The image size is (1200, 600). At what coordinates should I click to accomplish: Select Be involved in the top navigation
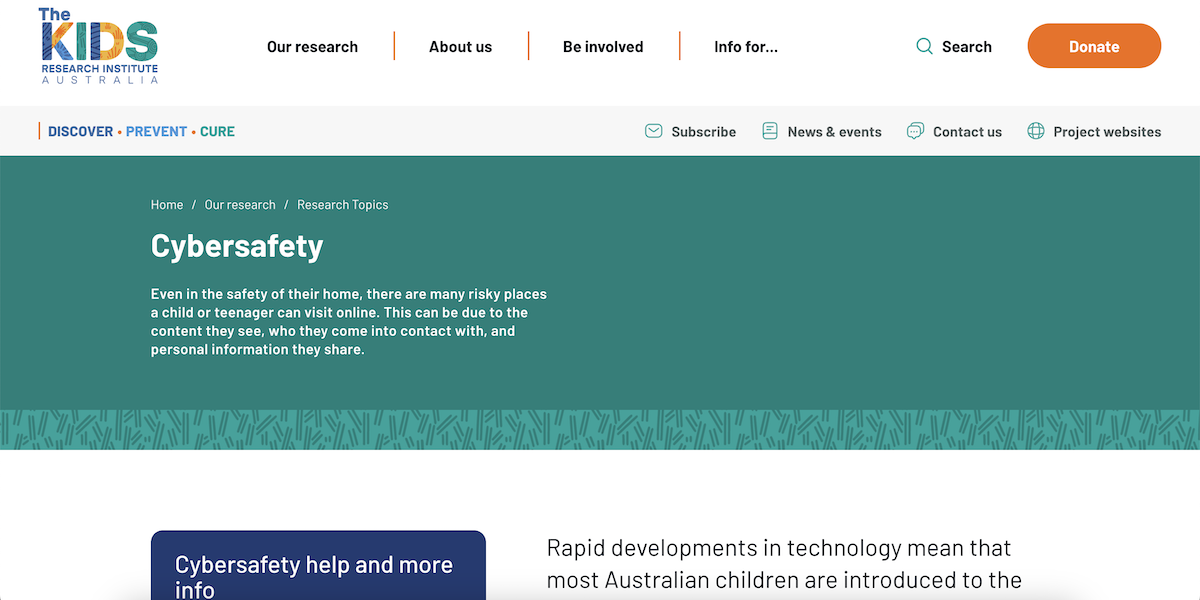coord(603,46)
